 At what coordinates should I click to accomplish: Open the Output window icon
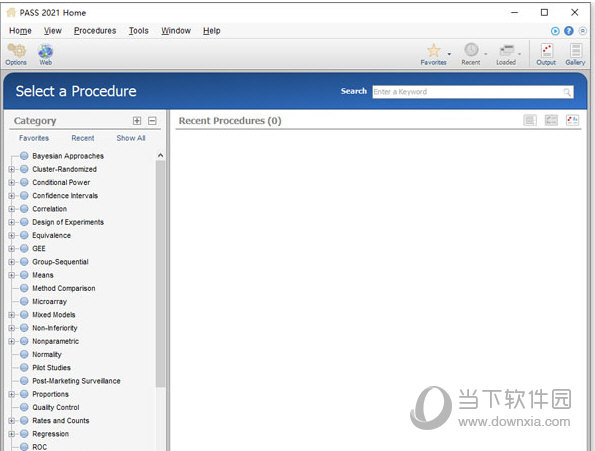click(x=546, y=54)
